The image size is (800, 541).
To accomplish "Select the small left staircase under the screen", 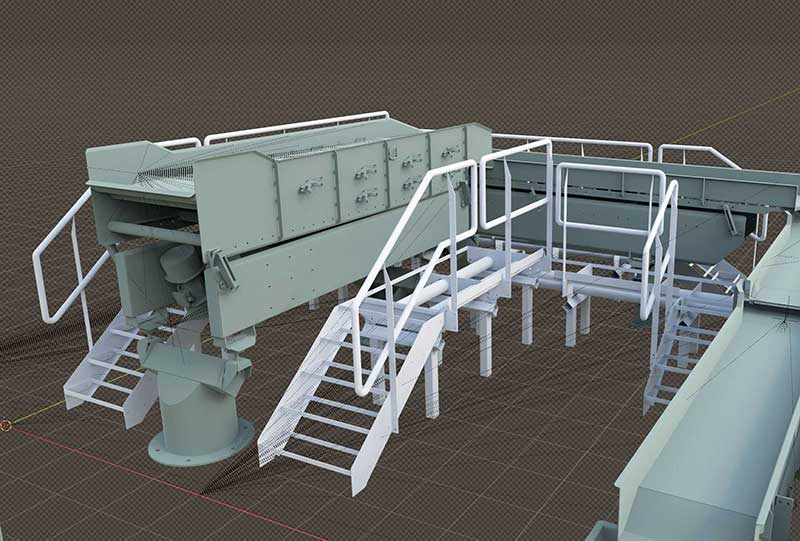I will tap(110, 366).
